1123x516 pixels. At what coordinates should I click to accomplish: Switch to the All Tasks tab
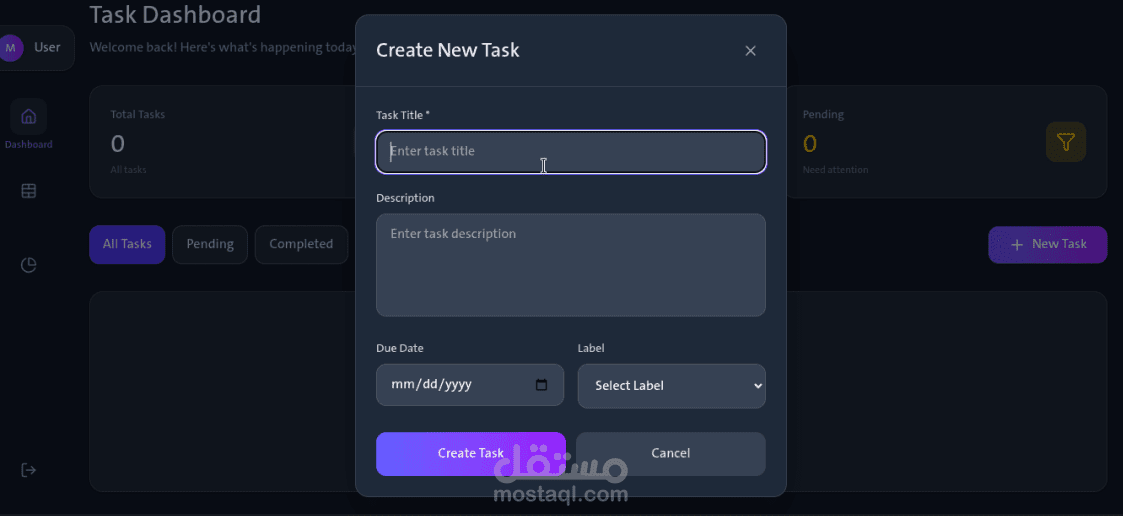(127, 244)
